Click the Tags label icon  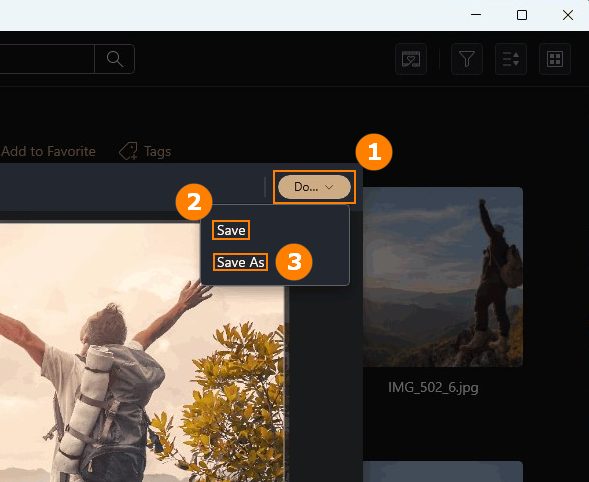coord(128,151)
